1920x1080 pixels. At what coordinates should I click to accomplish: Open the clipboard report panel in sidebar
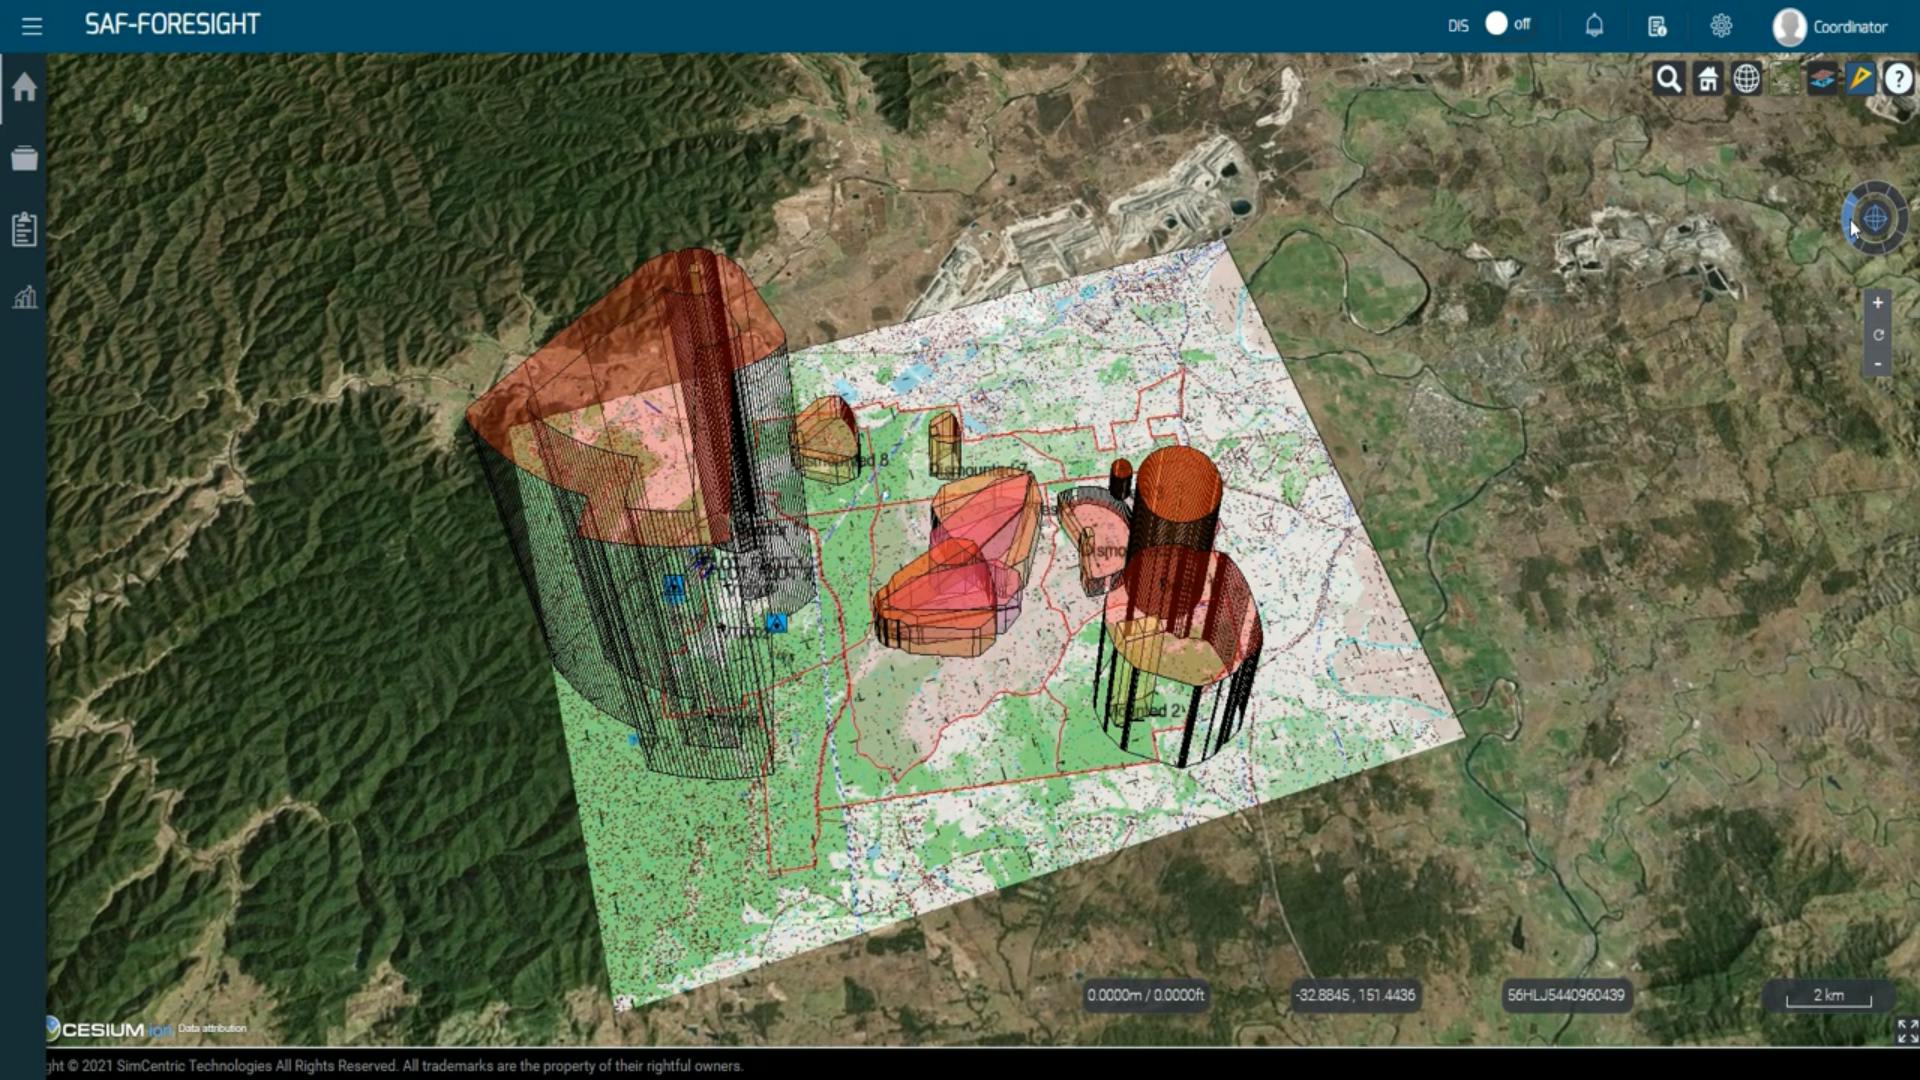tap(25, 228)
